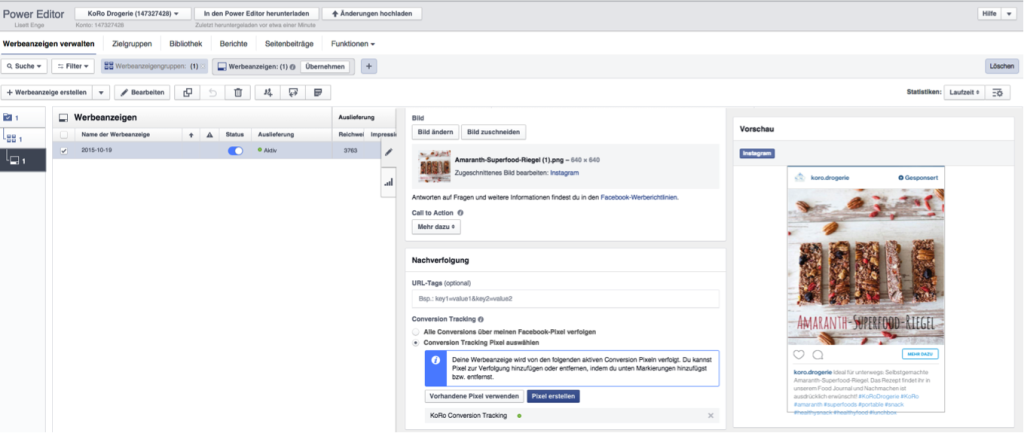
Task: Open column settings icon next to Laufzeit
Action: pos(997,93)
